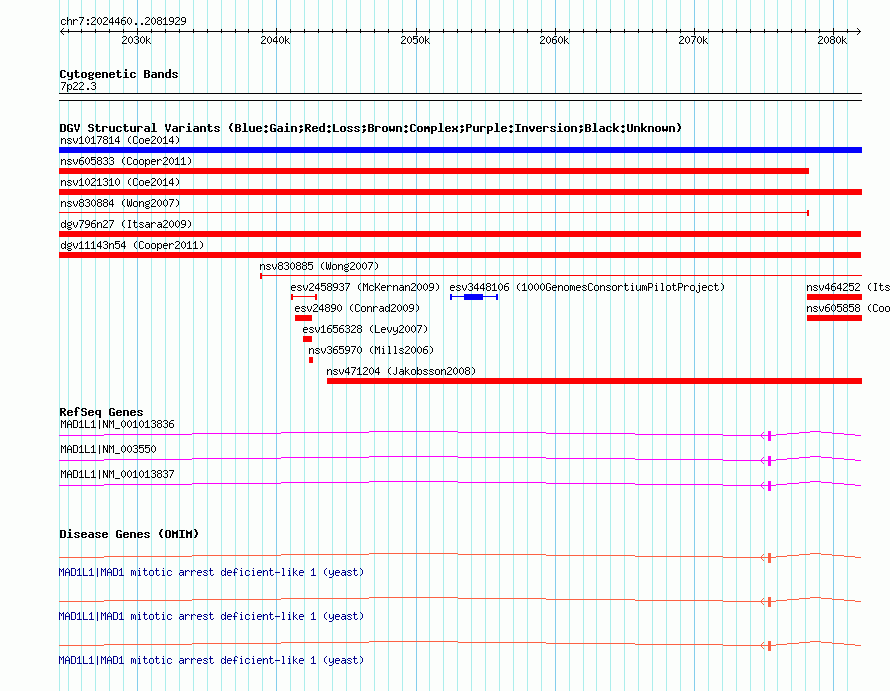Click the DGV Structural Variants track heading
Image resolution: width=890 pixels, height=691 pixels.
pyautogui.click(x=371, y=128)
